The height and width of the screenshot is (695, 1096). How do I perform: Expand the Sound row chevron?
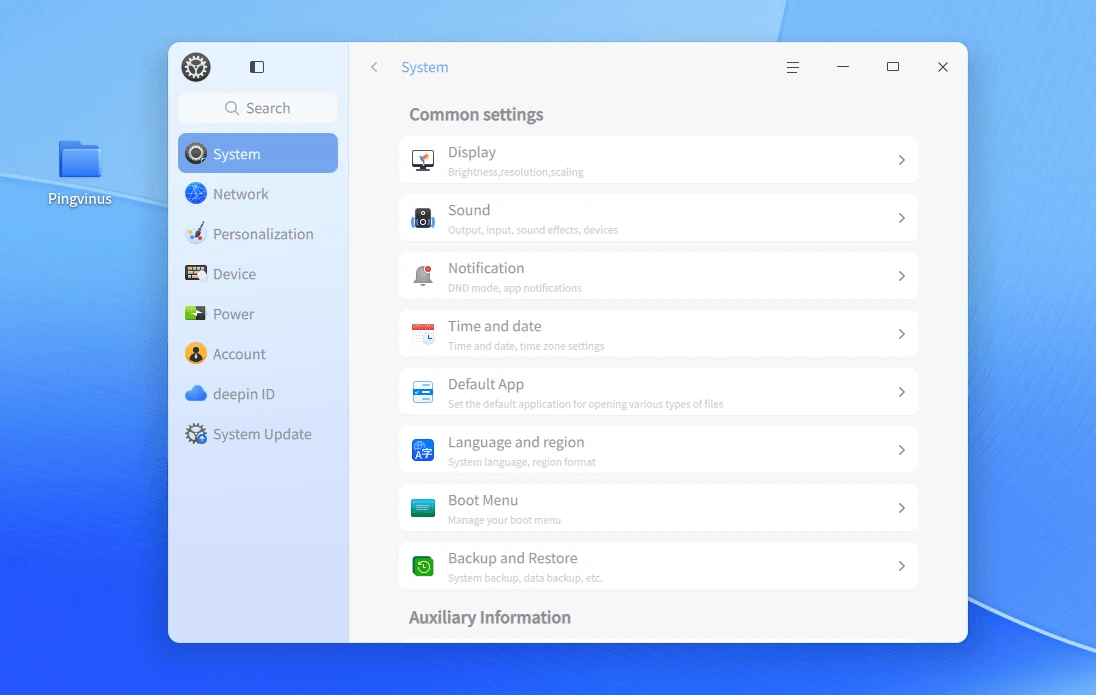(902, 218)
